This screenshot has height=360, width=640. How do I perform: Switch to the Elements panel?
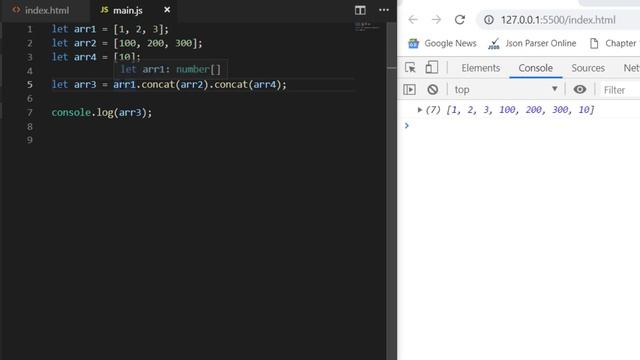[480, 68]
